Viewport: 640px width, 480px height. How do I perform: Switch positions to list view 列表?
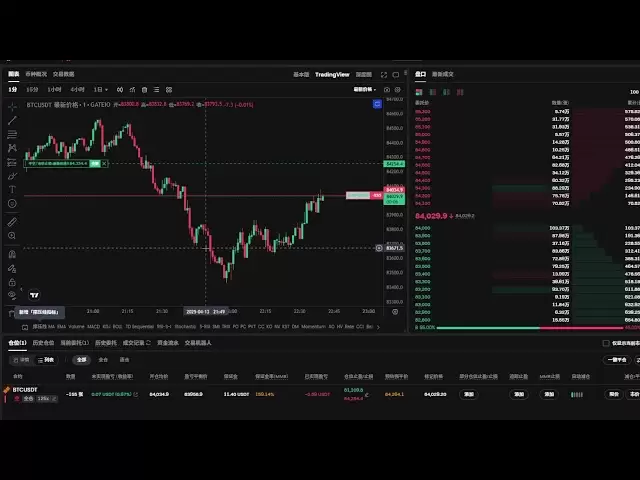pos(46,360)
